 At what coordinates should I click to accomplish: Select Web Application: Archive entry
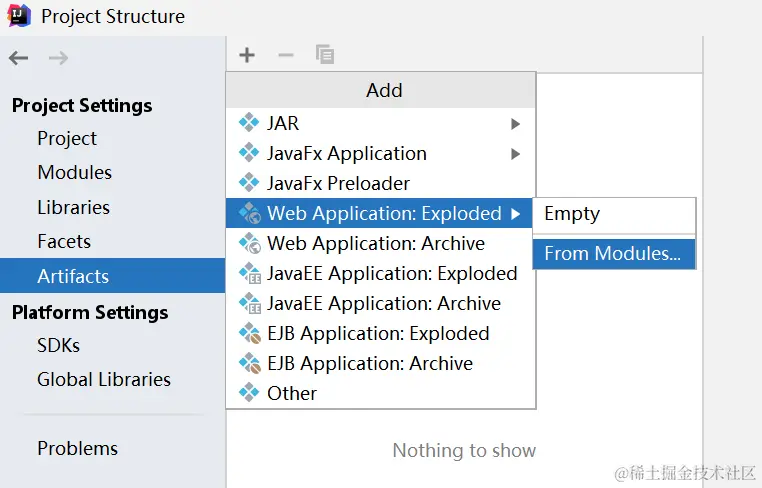coord(381,244)
